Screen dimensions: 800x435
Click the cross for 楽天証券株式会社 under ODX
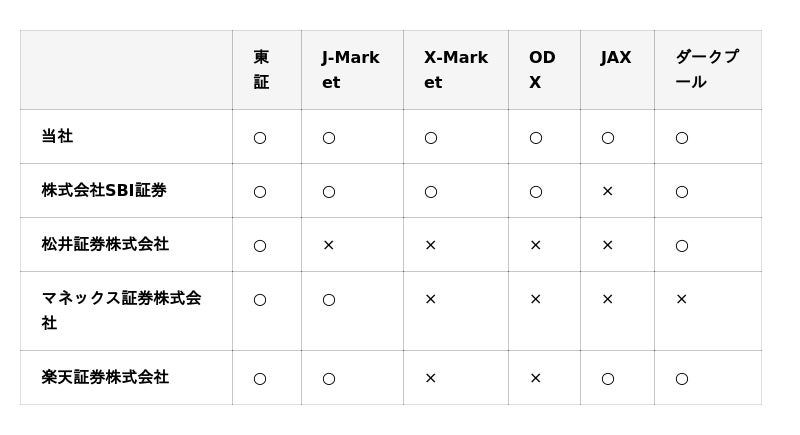click(x=535, y=379)
